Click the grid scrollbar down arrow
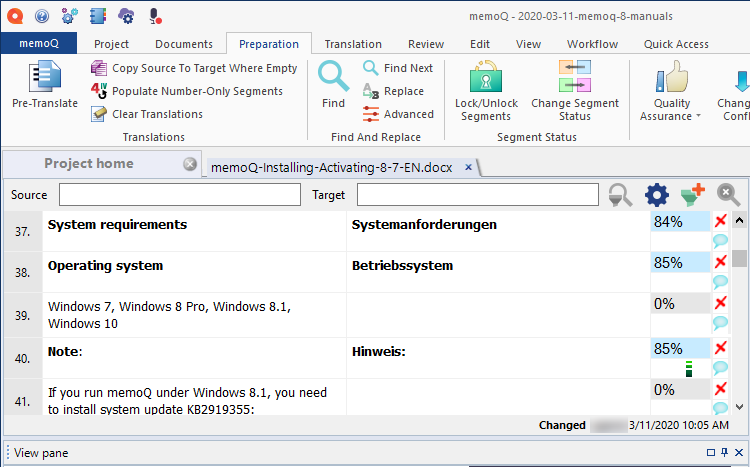750x467 pixels. click(739, 407)
